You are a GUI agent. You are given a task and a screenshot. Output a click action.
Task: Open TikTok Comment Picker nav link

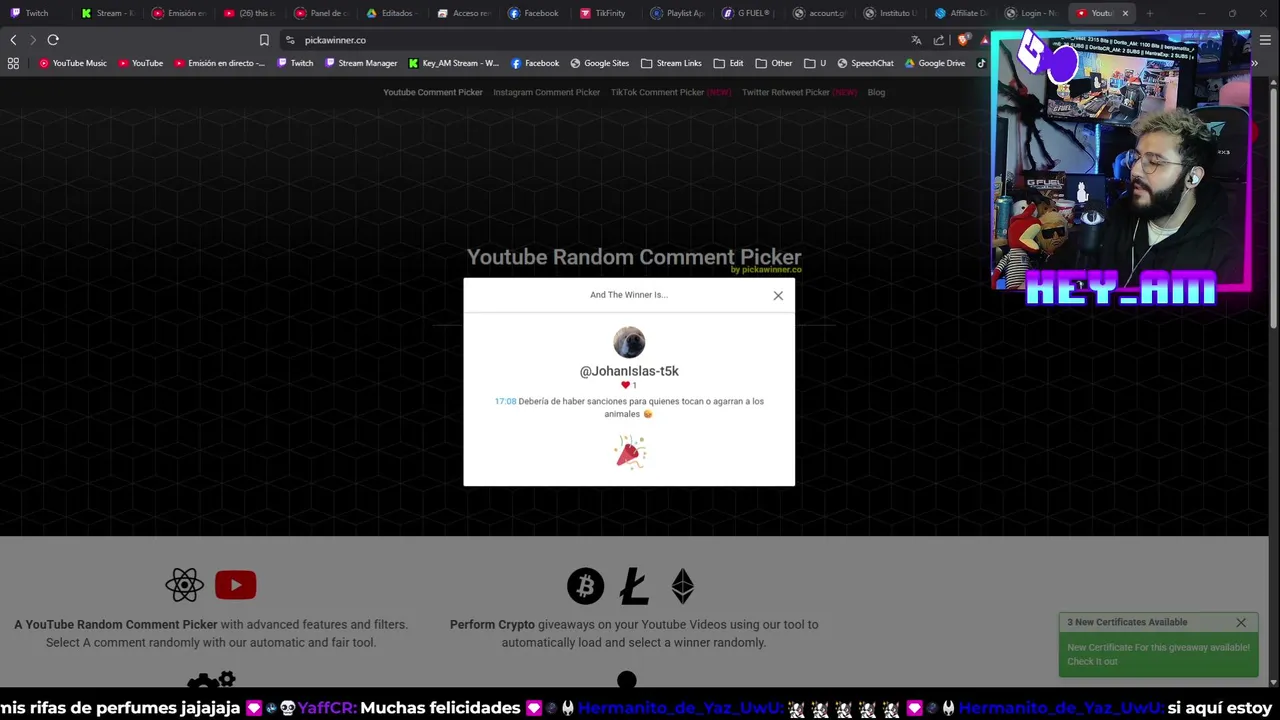(671, 92)
